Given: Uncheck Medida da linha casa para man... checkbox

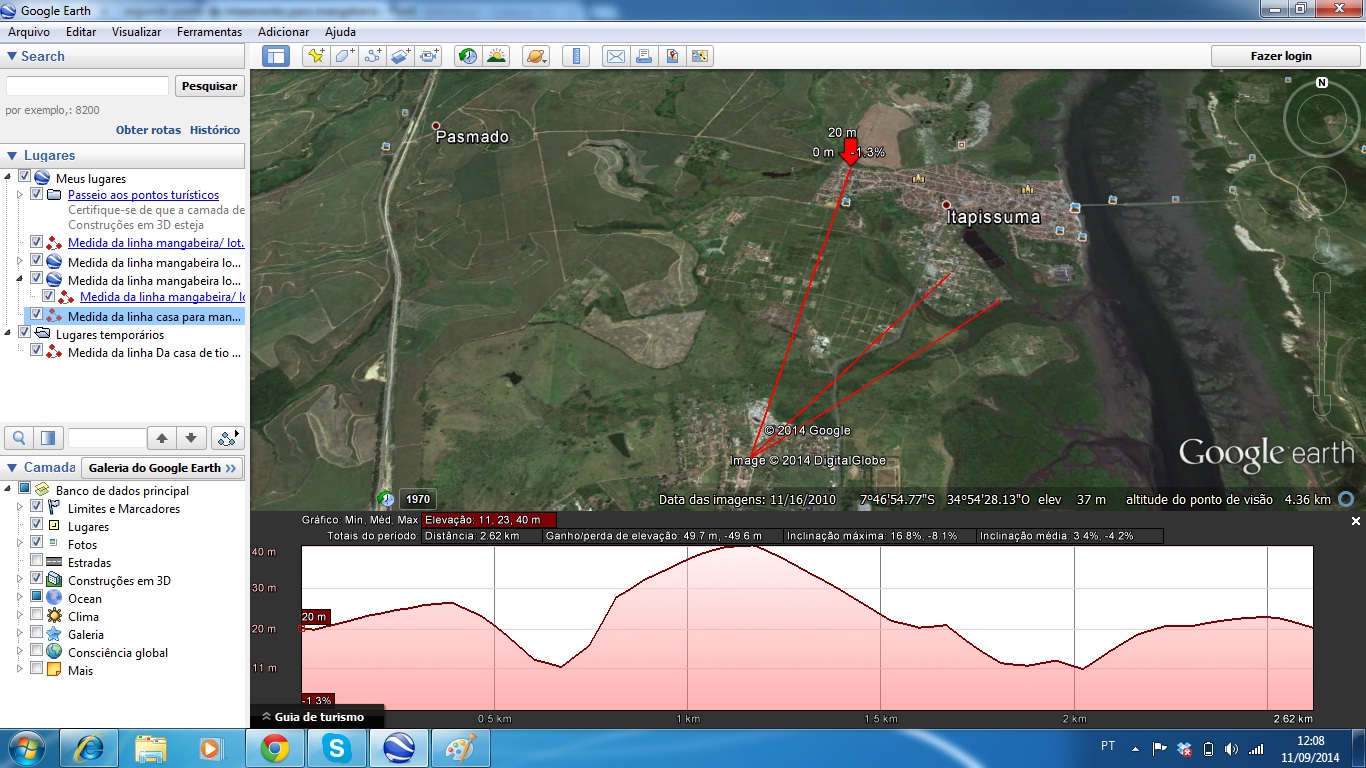Looking at the screenshot, I should (37, 315).
